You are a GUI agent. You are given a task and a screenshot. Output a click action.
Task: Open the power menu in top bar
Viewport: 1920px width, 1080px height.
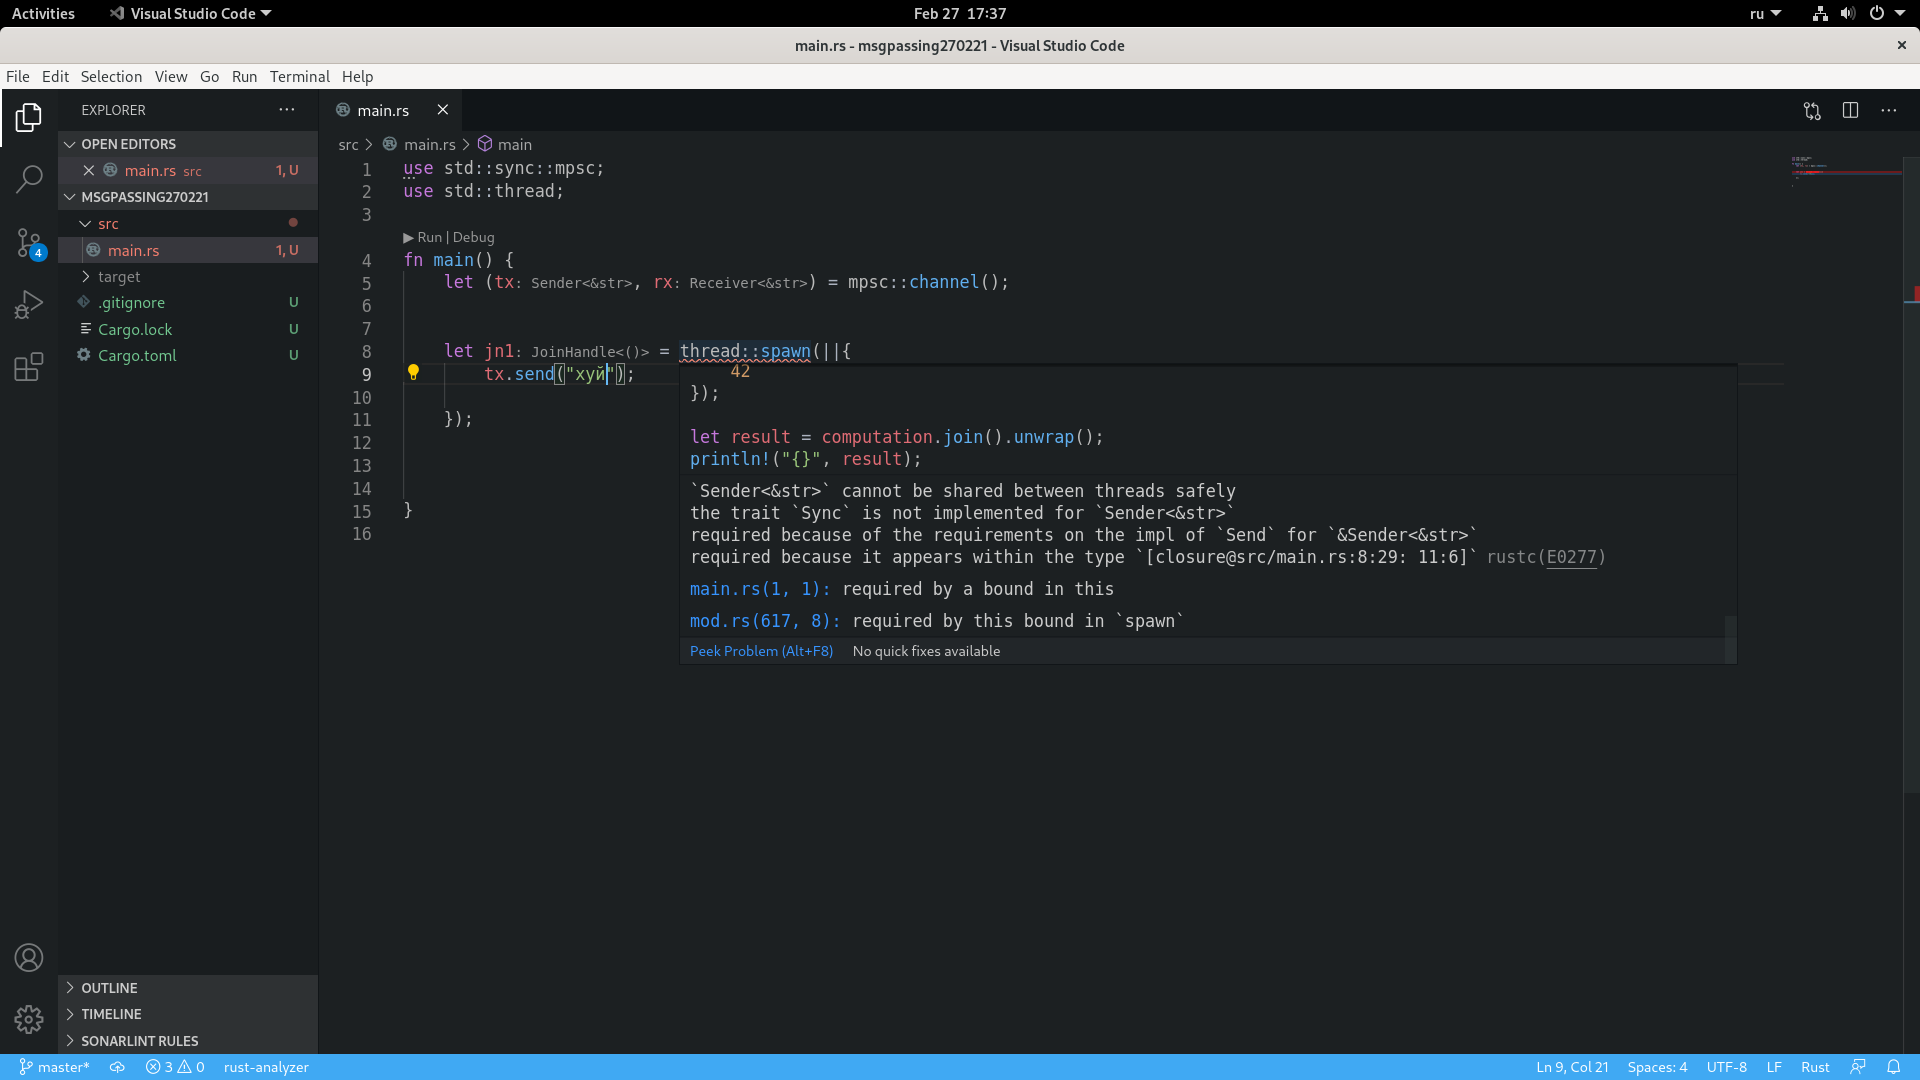coord(1886,13)
